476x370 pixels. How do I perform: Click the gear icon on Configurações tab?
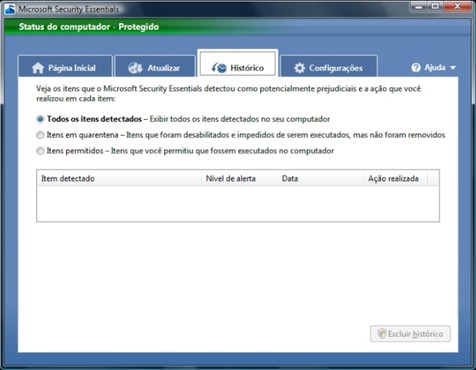coord(299,68)
